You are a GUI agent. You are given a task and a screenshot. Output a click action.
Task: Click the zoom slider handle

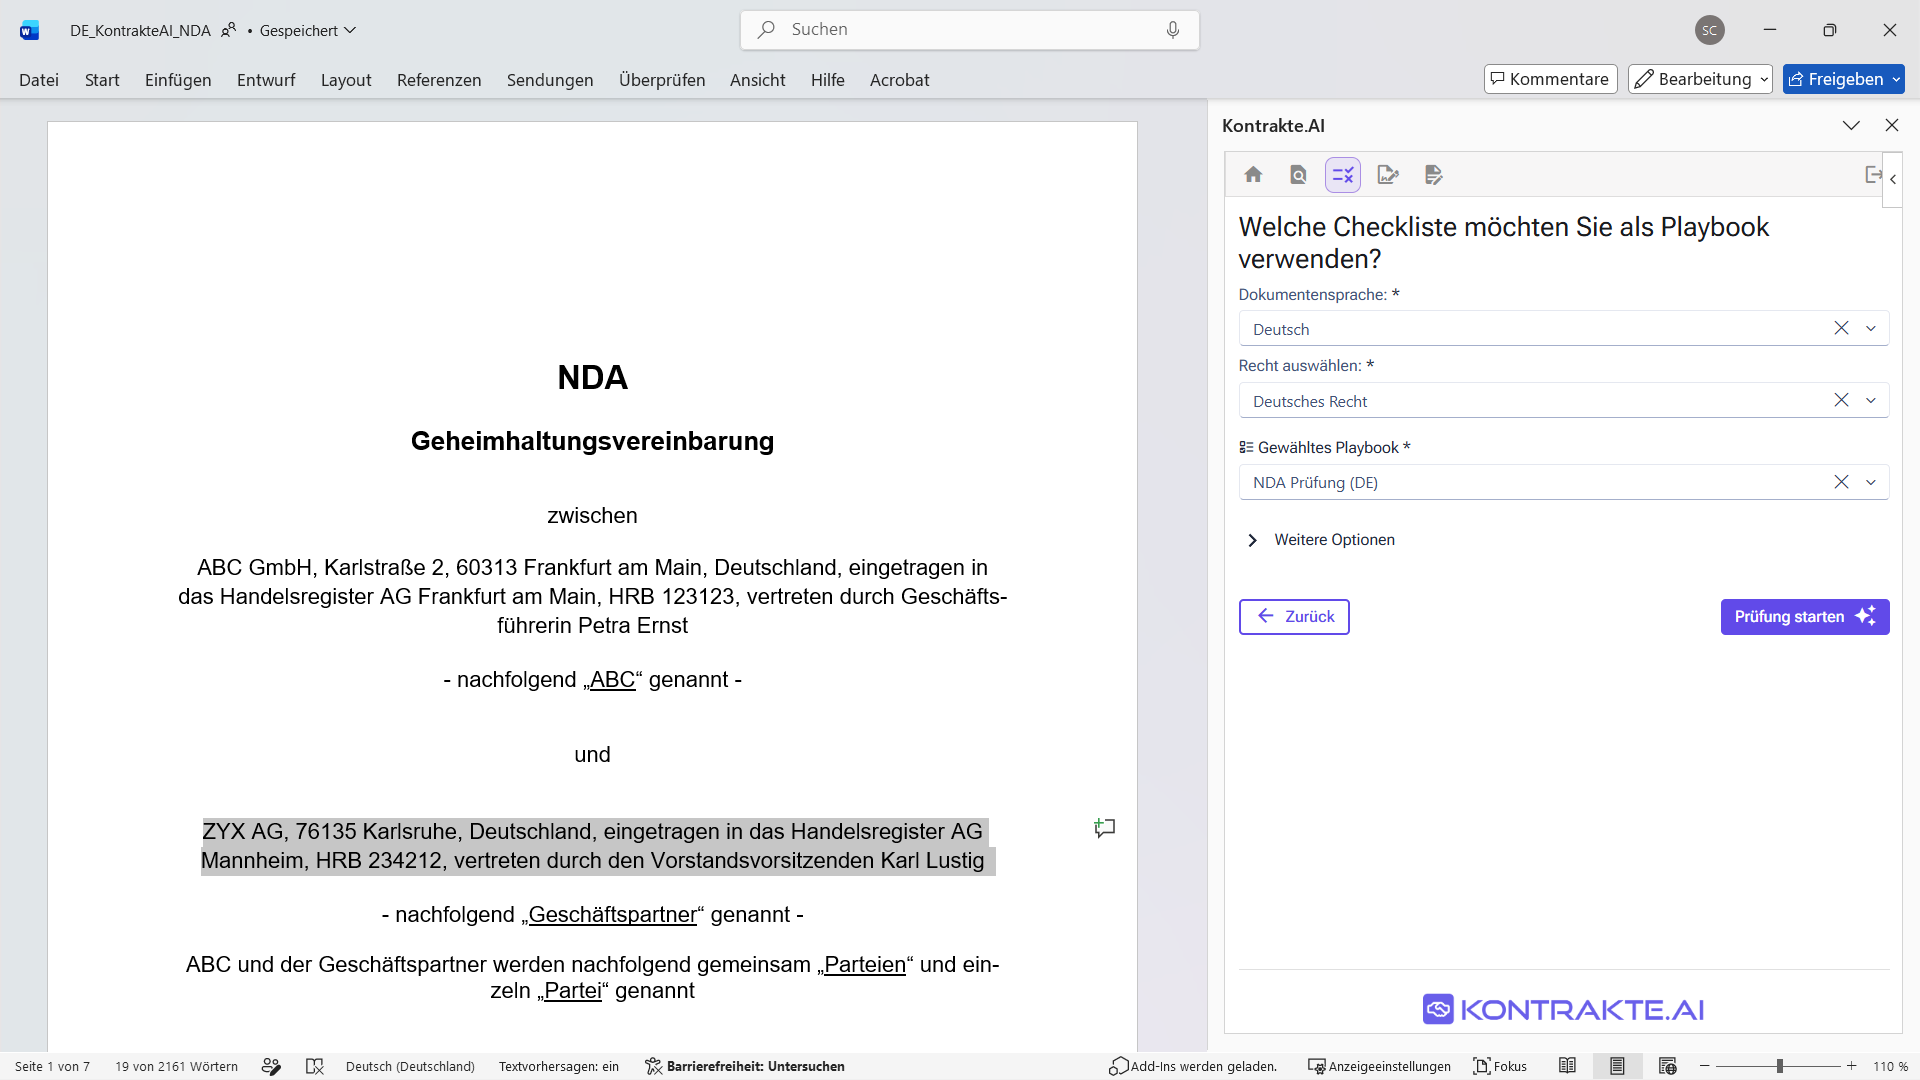(x=1780, y=1066)
